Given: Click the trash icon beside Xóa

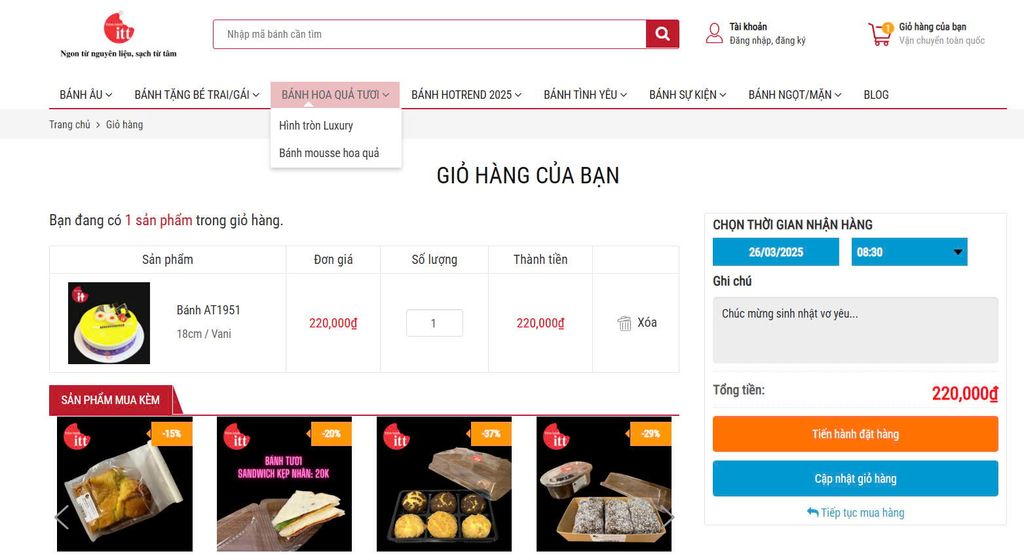Looking at the screenshot, I should [624, 323].
